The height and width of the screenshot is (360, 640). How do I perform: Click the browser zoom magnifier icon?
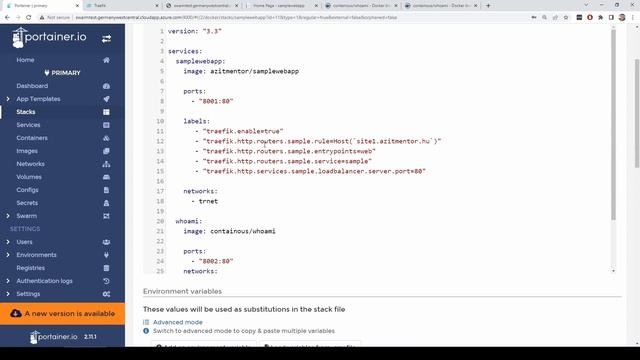coord(544,18)
